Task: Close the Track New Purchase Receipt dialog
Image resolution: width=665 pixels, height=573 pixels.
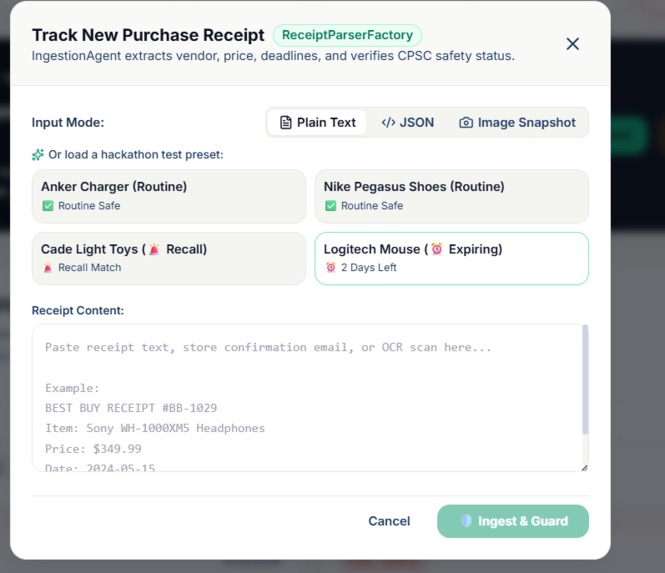Action: click(x=573, y=43)
